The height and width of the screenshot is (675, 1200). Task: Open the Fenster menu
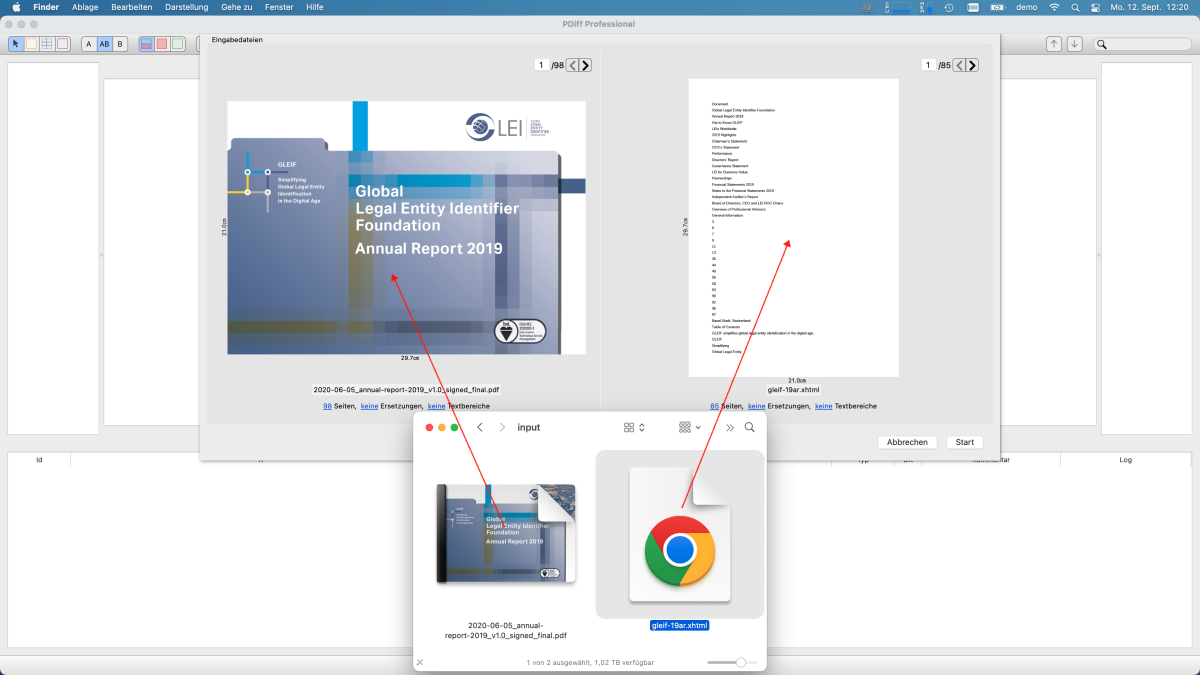point(279,7)
